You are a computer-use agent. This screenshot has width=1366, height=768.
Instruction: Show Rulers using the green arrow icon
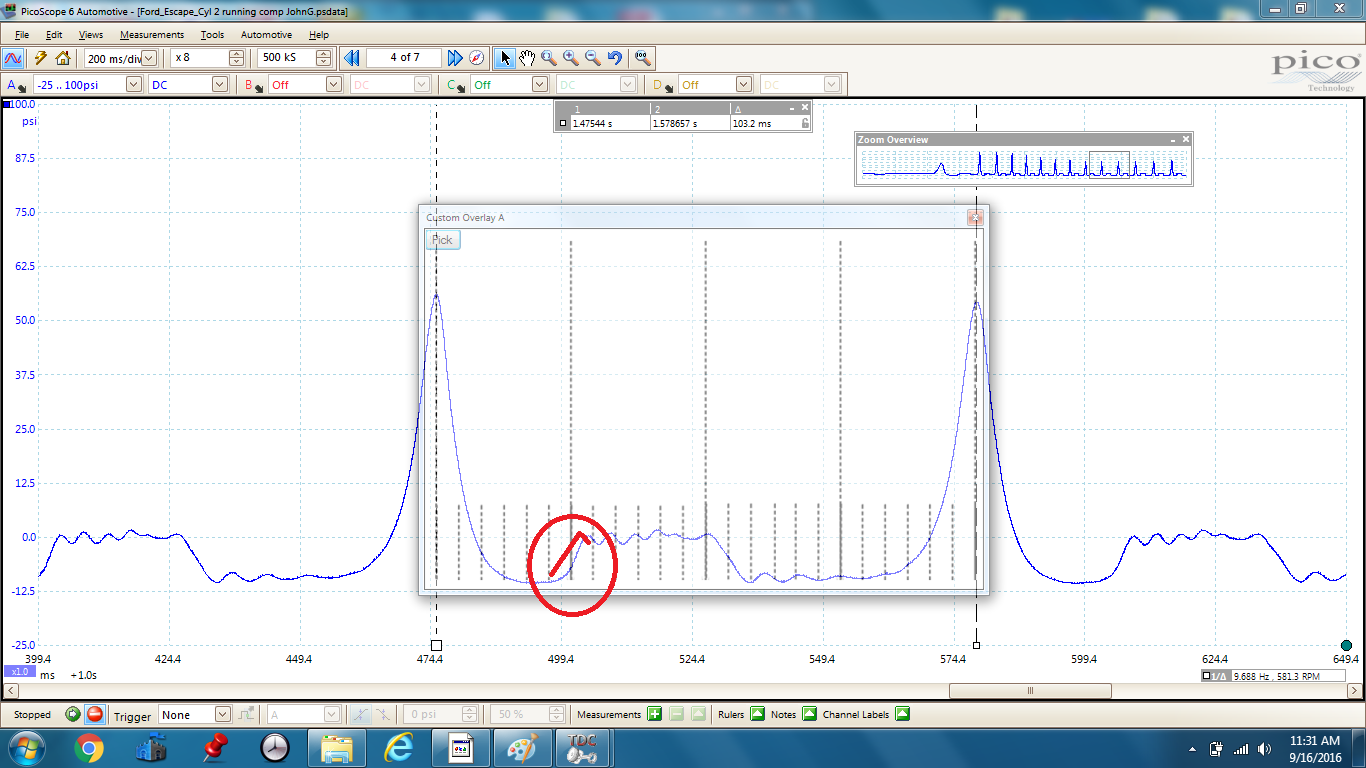tap(757, 714)
